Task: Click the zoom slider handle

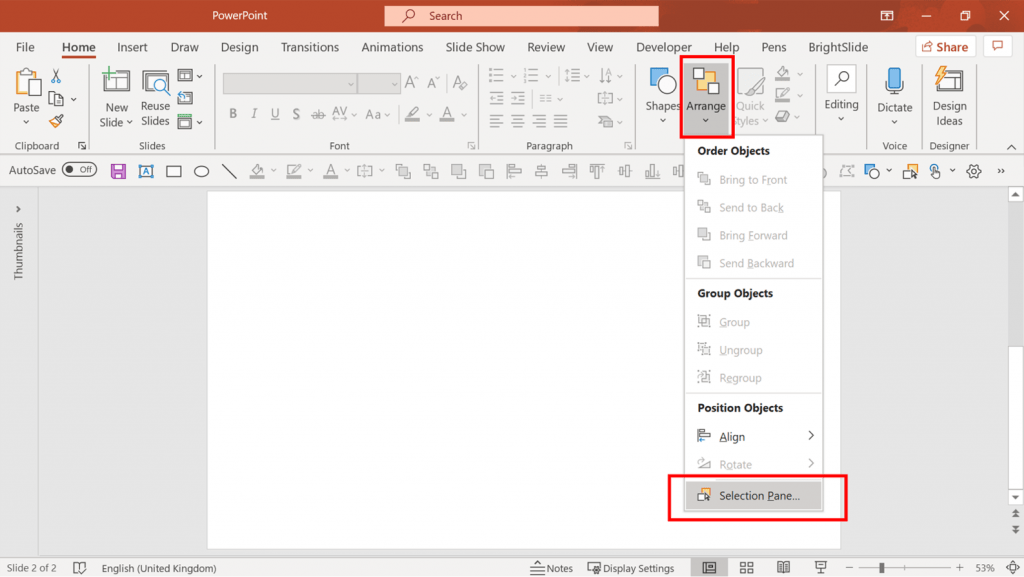Action: (882, 568)
